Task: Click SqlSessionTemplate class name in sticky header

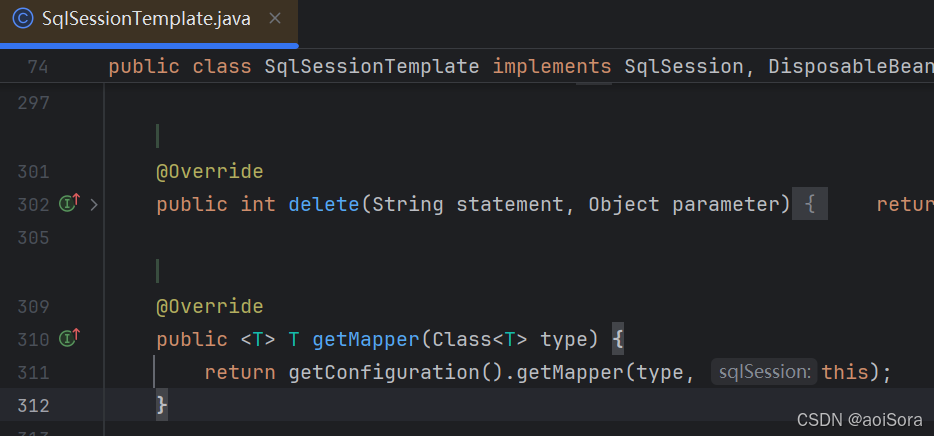Action: point(372,67)
